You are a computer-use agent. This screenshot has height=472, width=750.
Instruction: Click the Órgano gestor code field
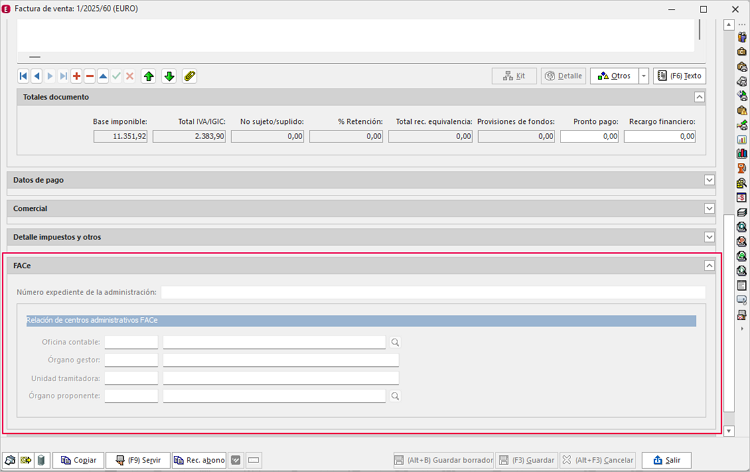click(132, 360)
